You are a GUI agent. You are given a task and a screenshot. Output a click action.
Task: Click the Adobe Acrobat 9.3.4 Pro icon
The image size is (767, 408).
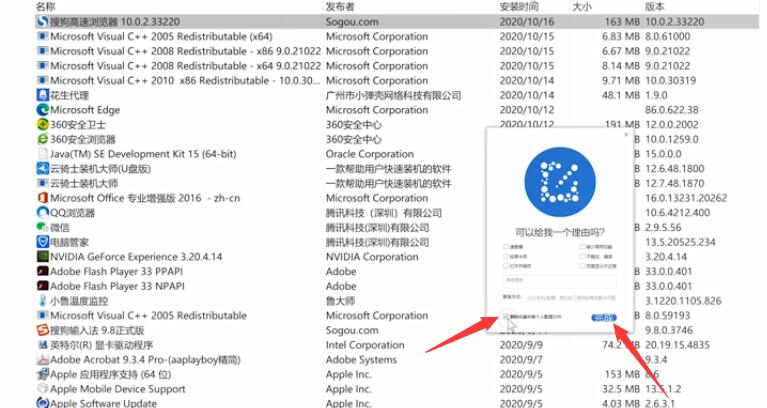tap(43, 360)
